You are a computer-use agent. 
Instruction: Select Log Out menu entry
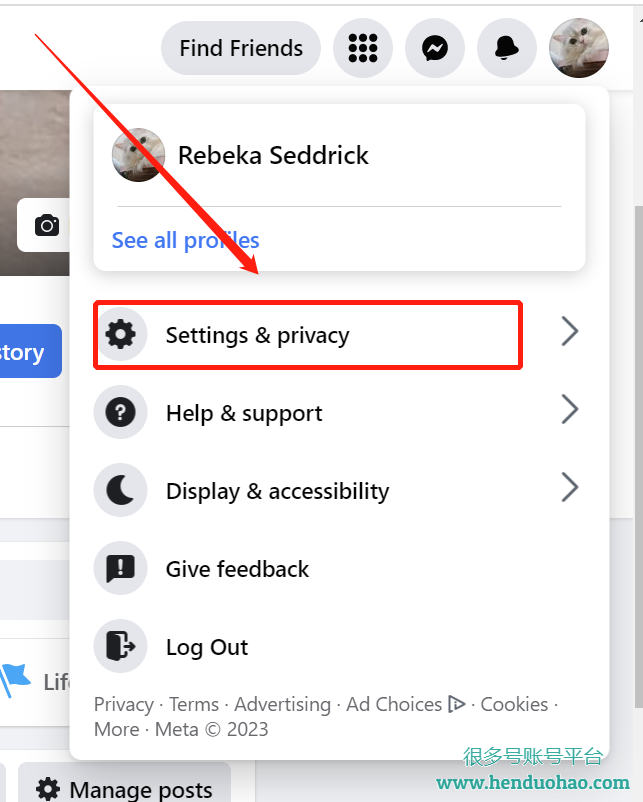click(207, 647)
